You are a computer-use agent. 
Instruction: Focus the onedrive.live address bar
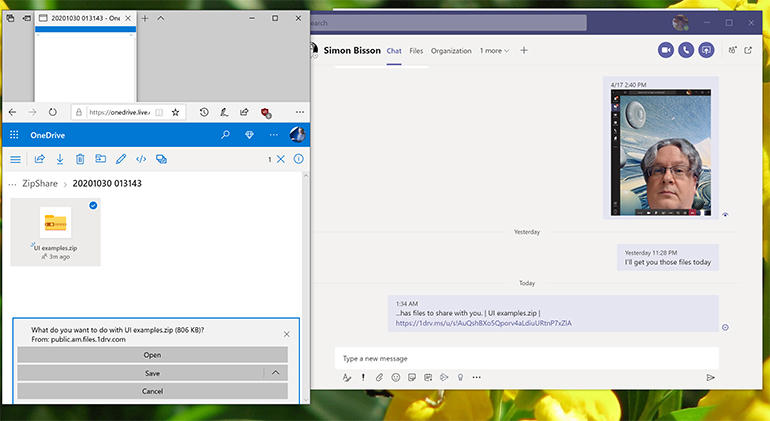(119, 112)
